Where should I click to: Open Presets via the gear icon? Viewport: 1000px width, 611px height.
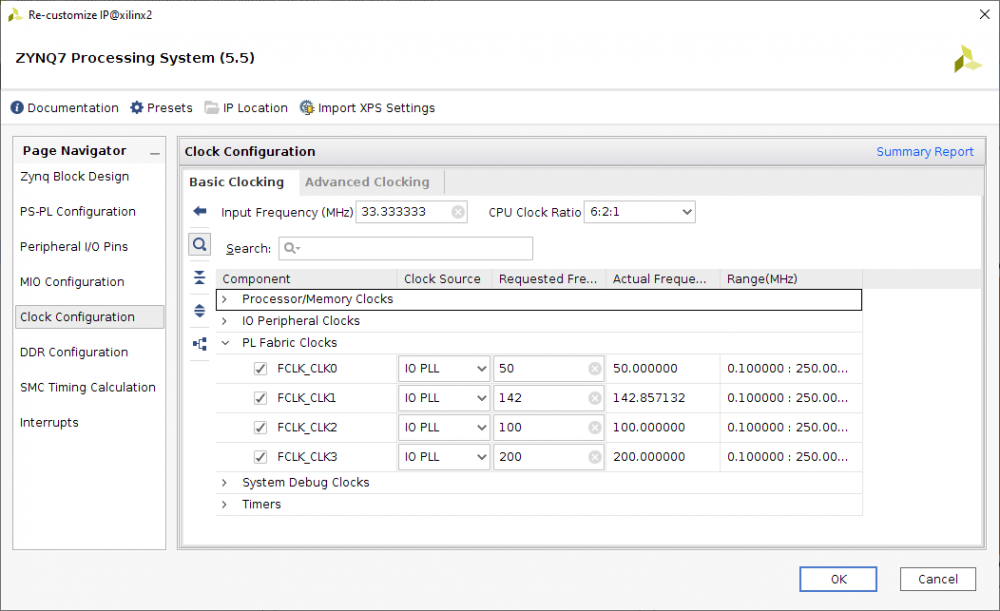137,108
